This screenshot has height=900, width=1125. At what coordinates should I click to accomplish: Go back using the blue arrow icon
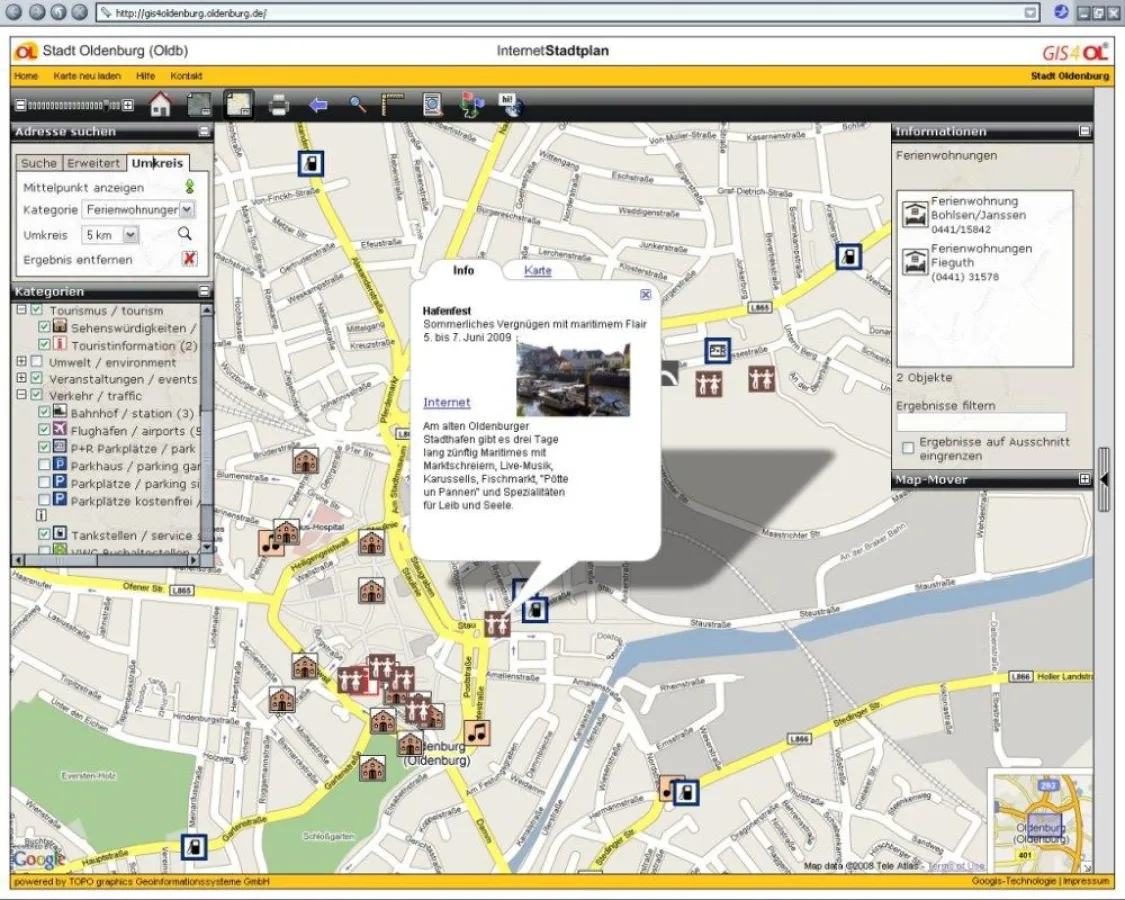(x=318, y=105)
